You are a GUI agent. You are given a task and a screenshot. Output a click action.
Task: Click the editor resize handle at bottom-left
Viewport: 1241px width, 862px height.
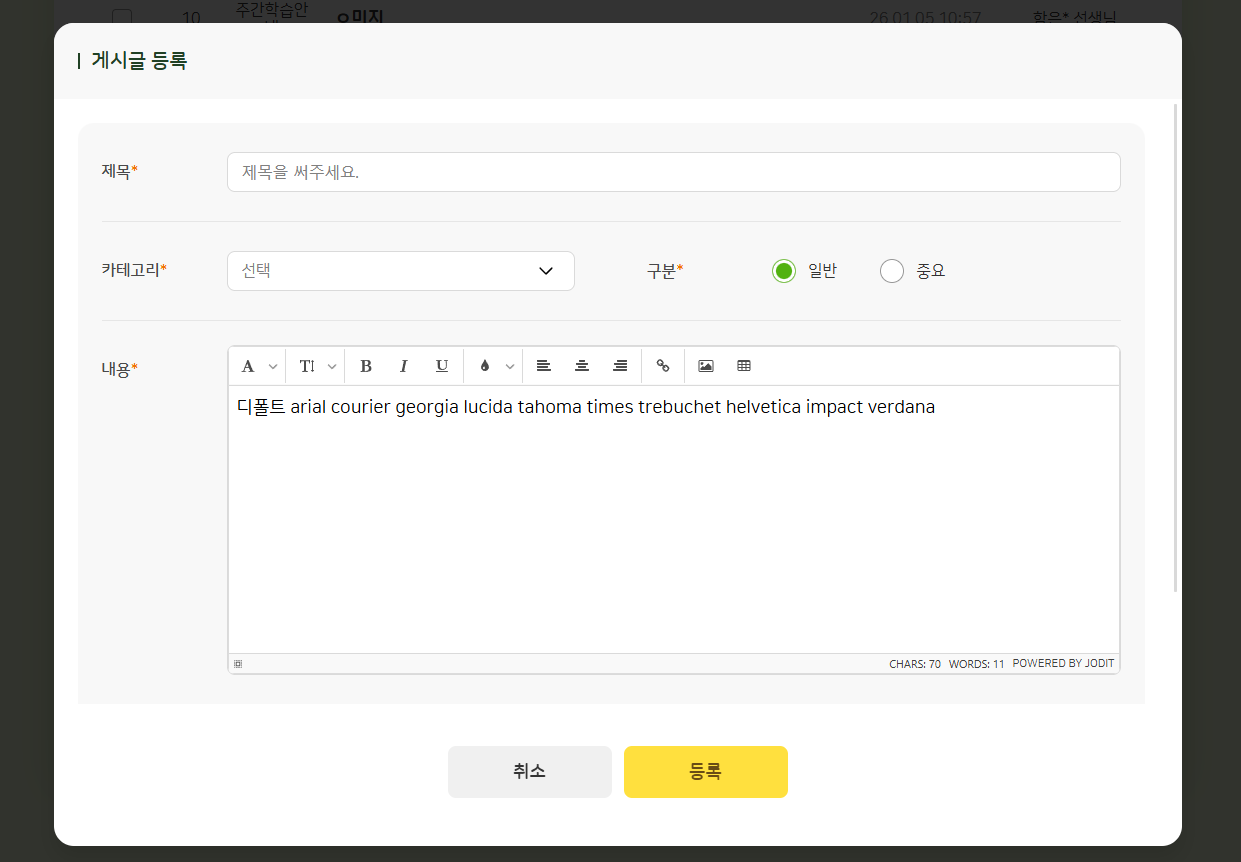pos(238,664)
